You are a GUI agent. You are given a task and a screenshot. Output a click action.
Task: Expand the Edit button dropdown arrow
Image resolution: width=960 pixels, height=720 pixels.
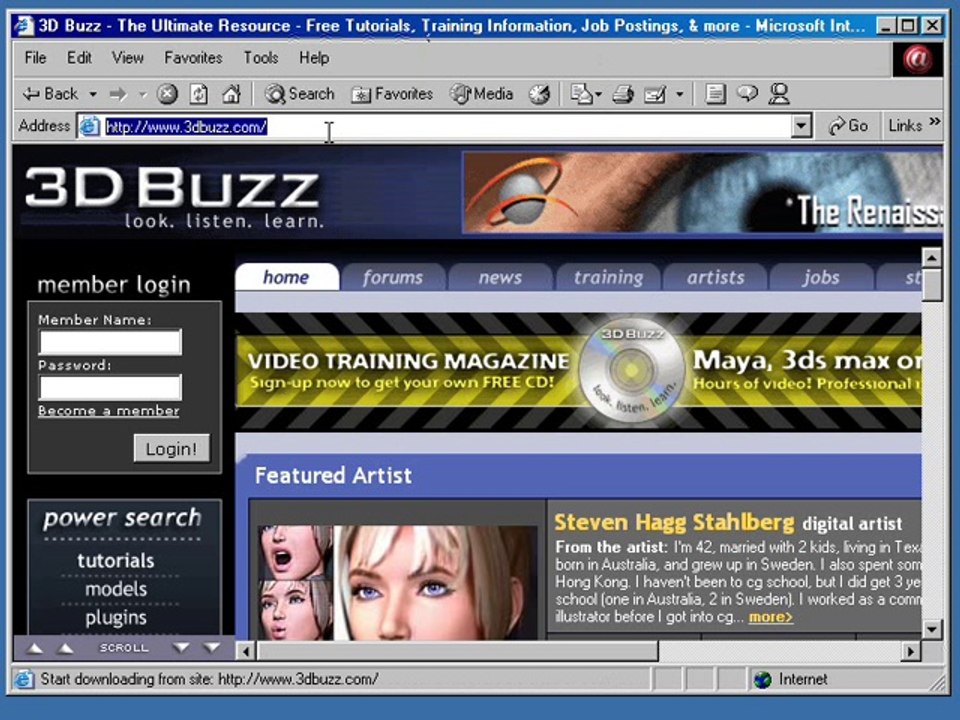[680, 94]
